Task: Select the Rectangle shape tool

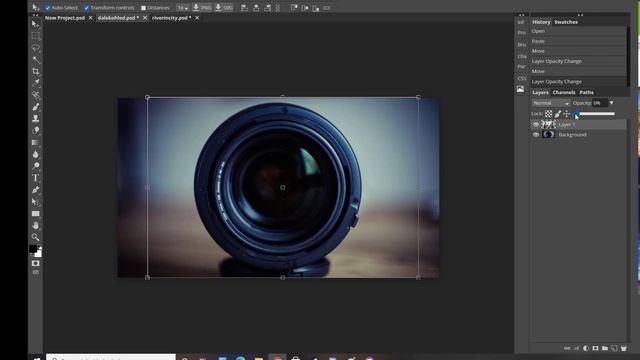Action: [36, 213]
